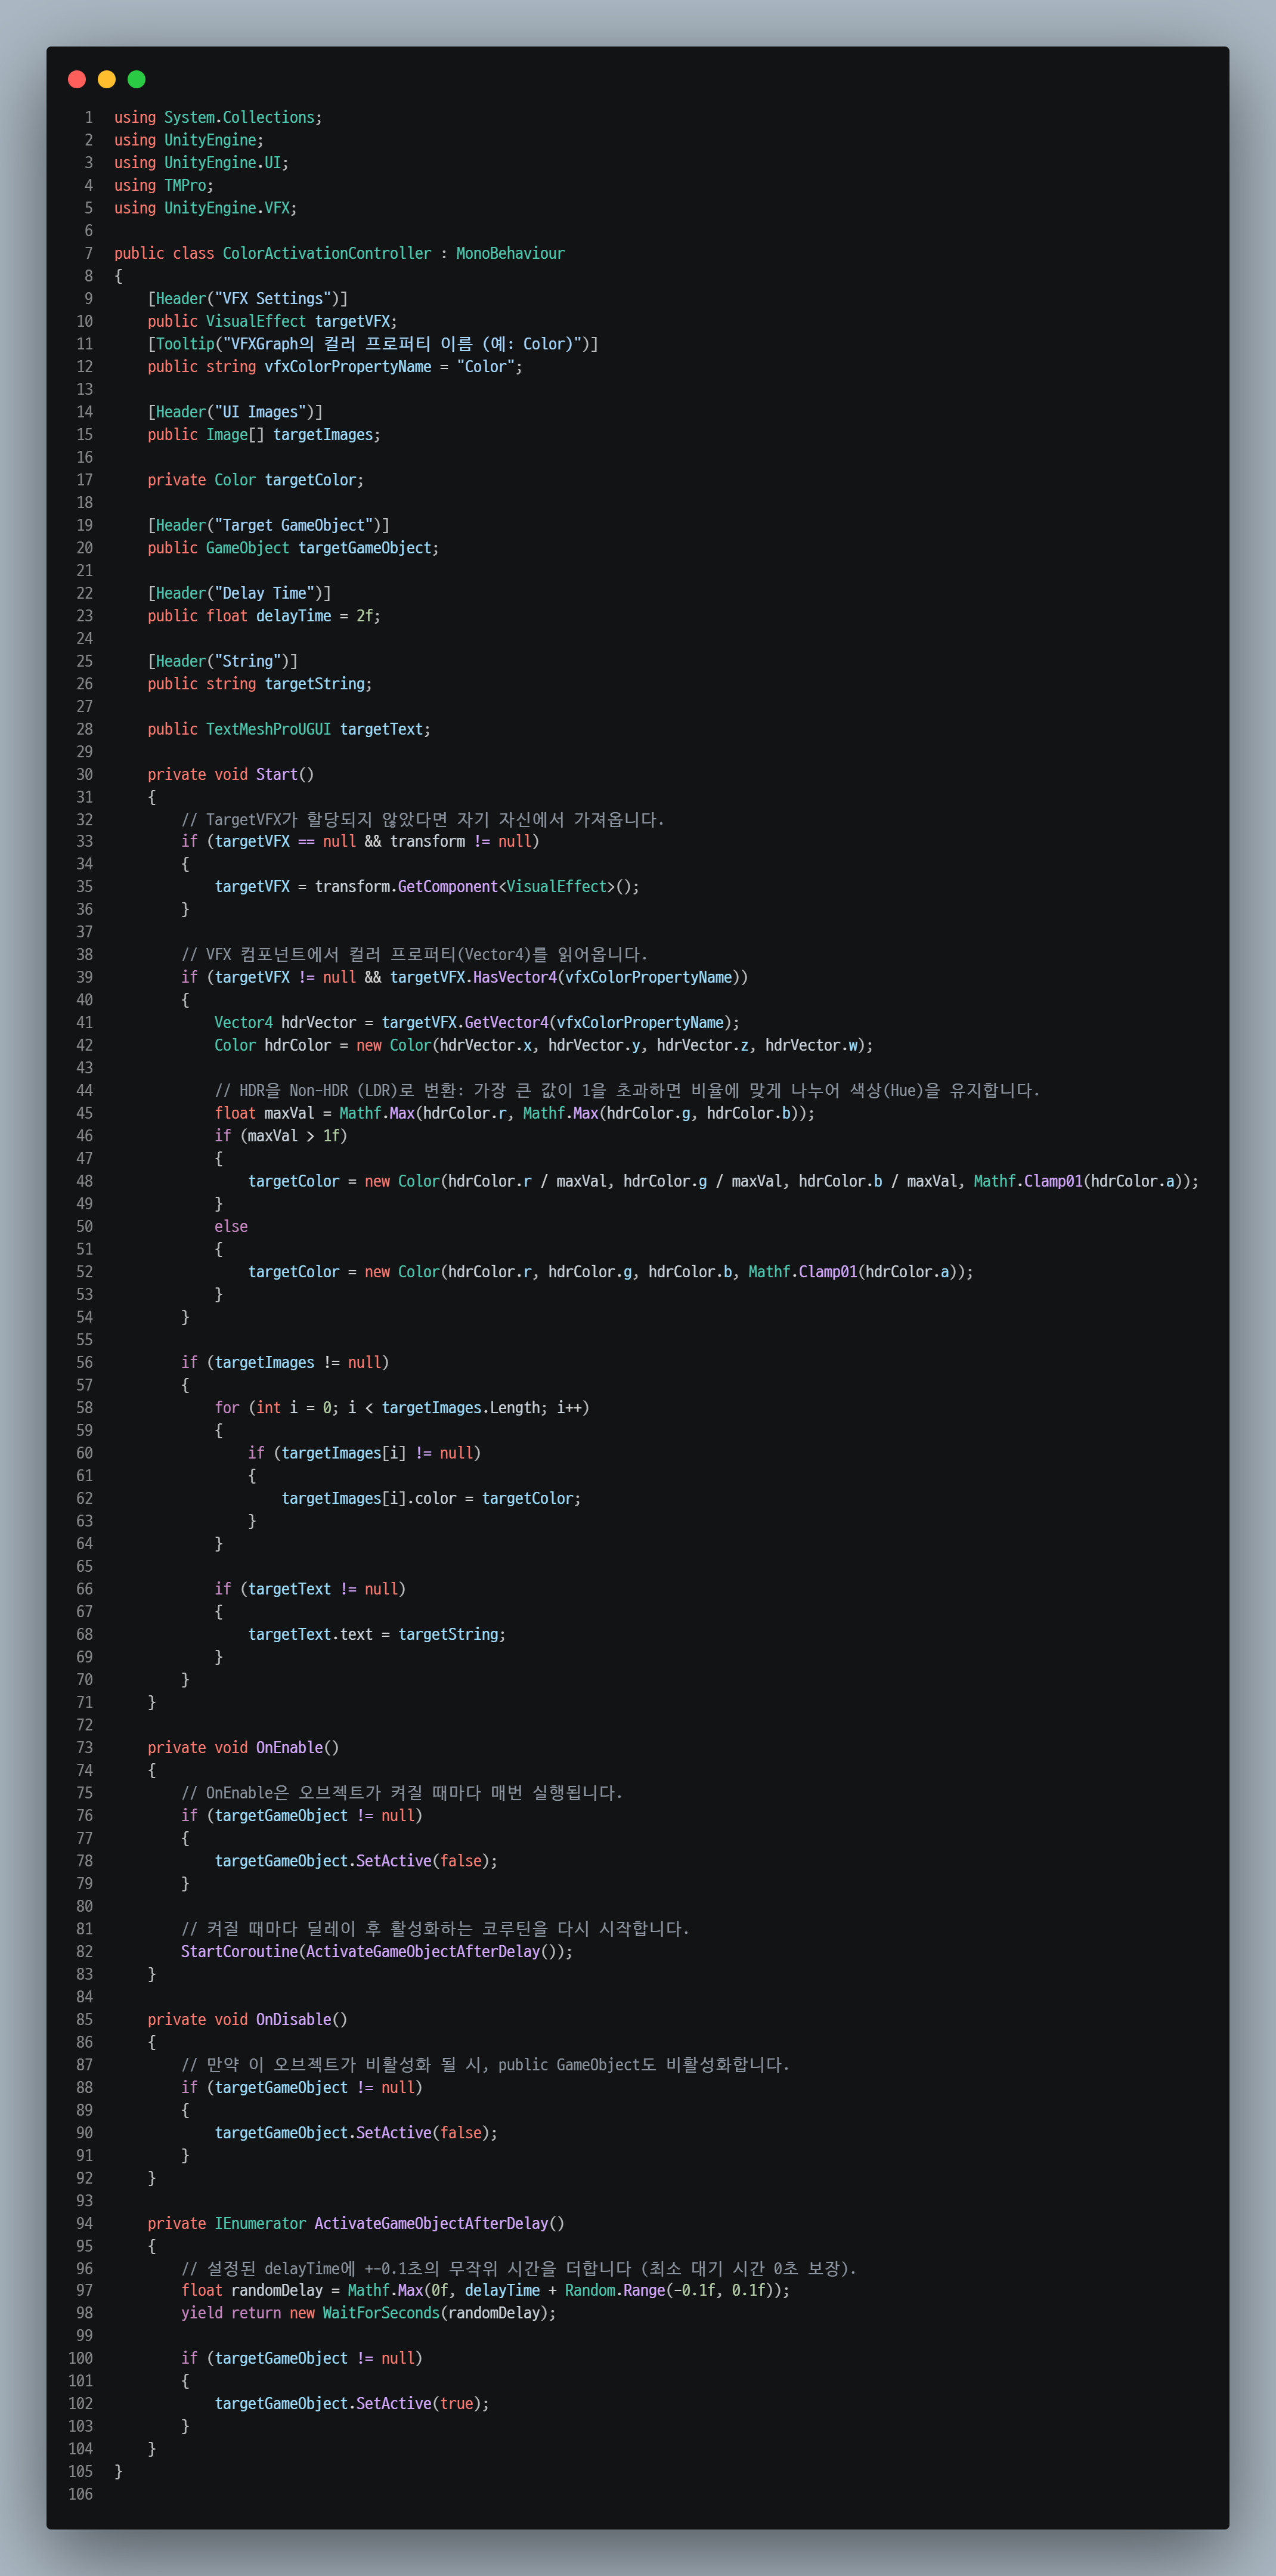1276x2576 pixels.
Task: Click the comment starting '// 설정된 delayTime에'
Action: [x=519, y=2268]
